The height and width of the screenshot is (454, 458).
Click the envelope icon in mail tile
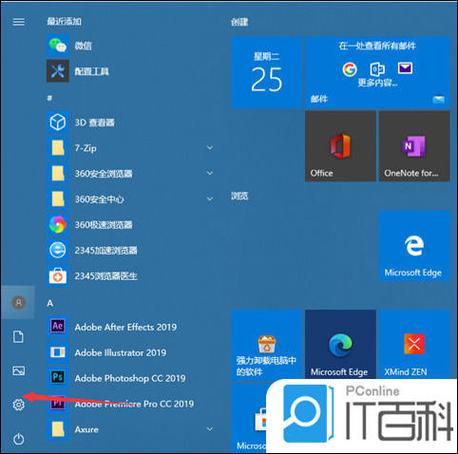(405, 68)
